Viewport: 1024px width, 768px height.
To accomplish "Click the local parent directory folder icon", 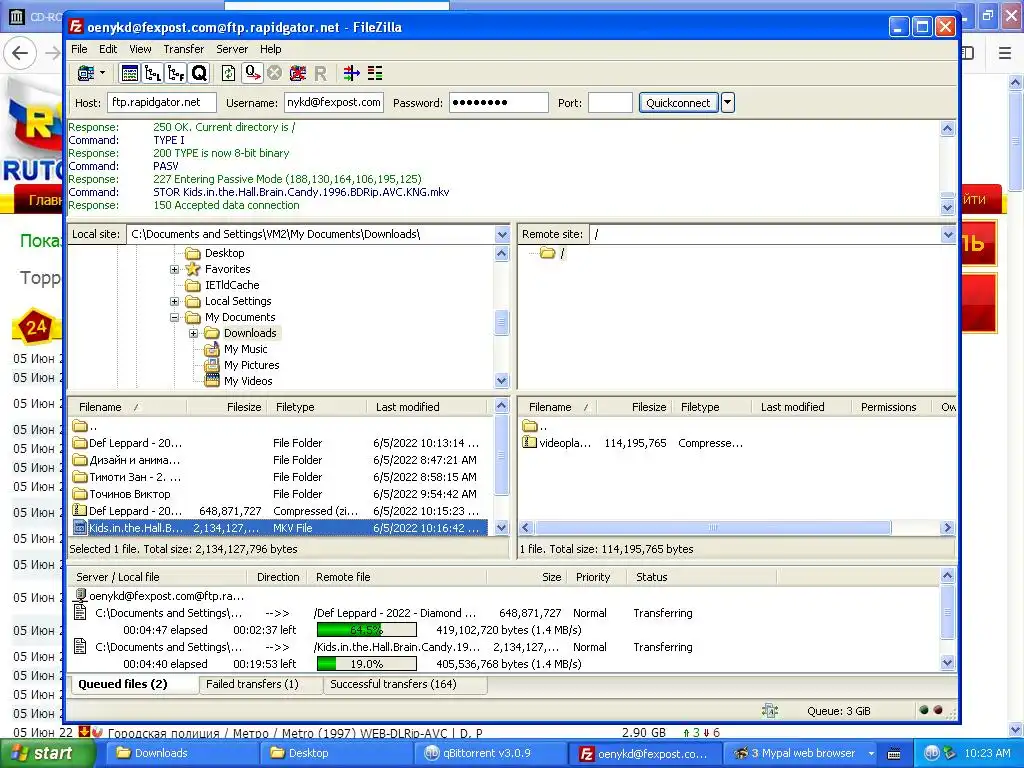I will click(80, 426).
